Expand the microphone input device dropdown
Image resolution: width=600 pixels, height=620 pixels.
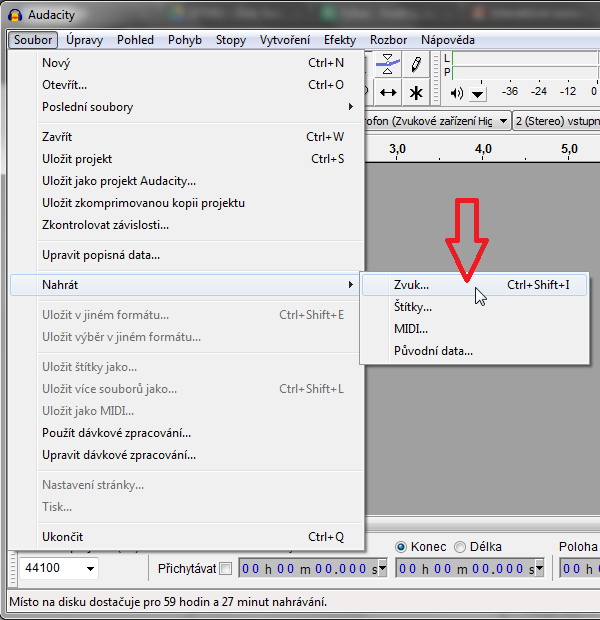503,121
